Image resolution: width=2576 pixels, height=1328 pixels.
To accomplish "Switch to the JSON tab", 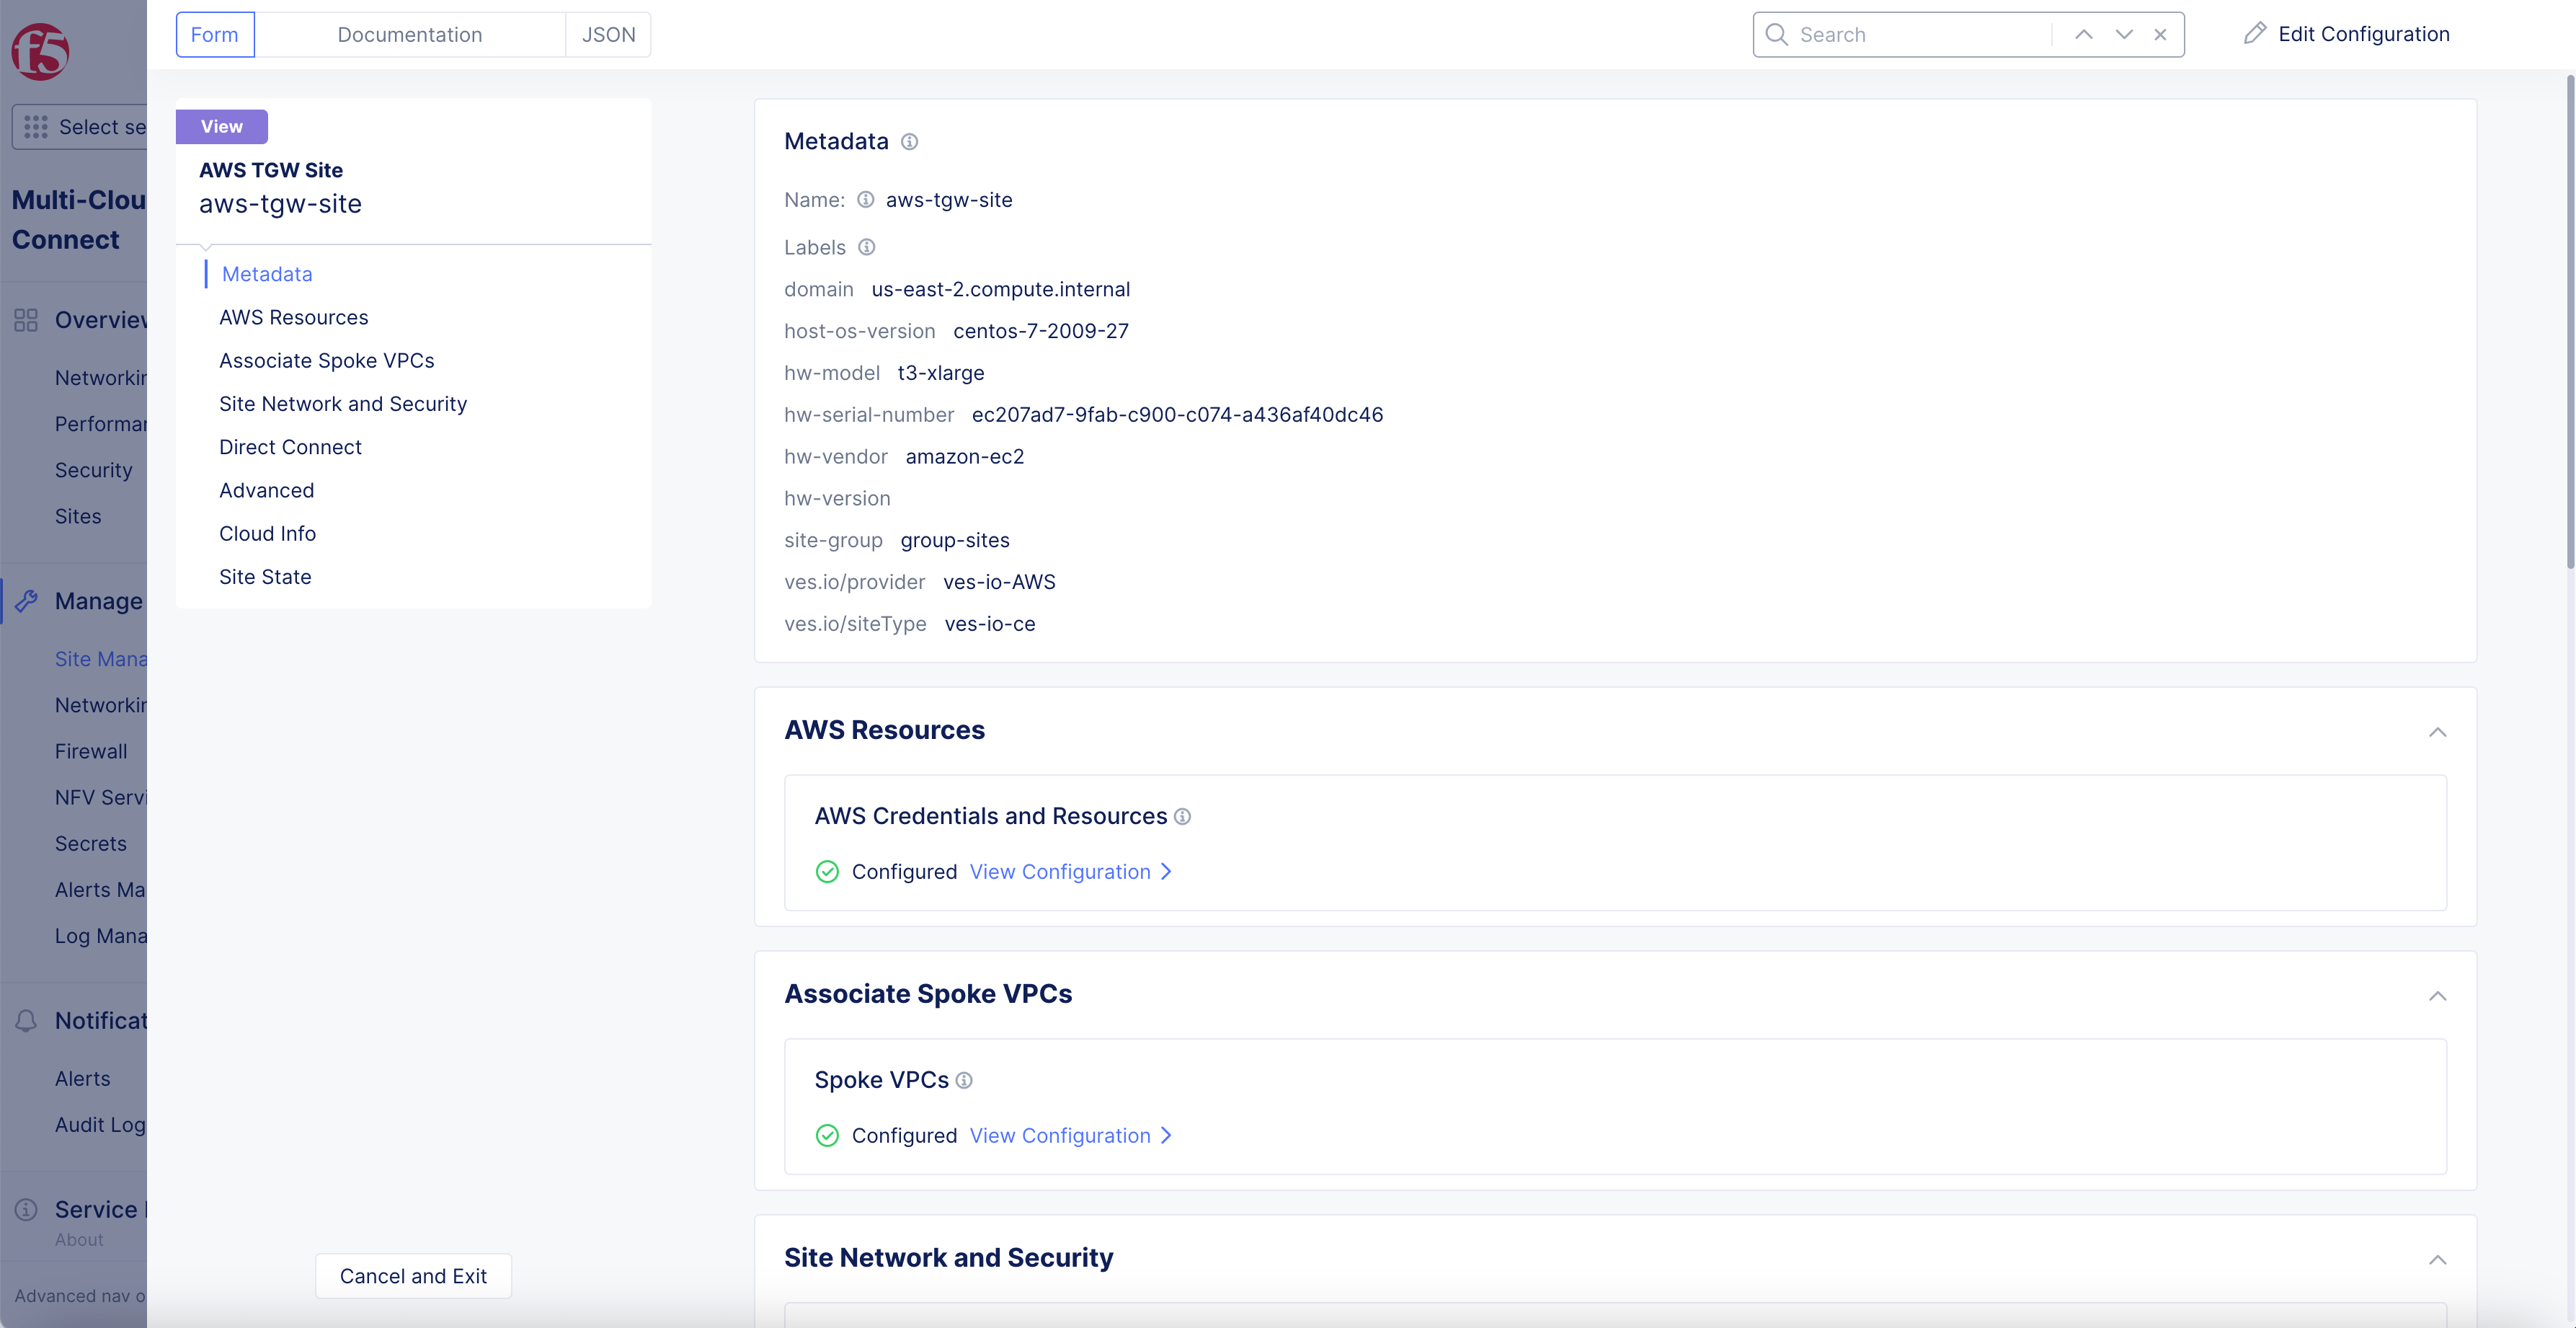I will click(x=608, y=35).
